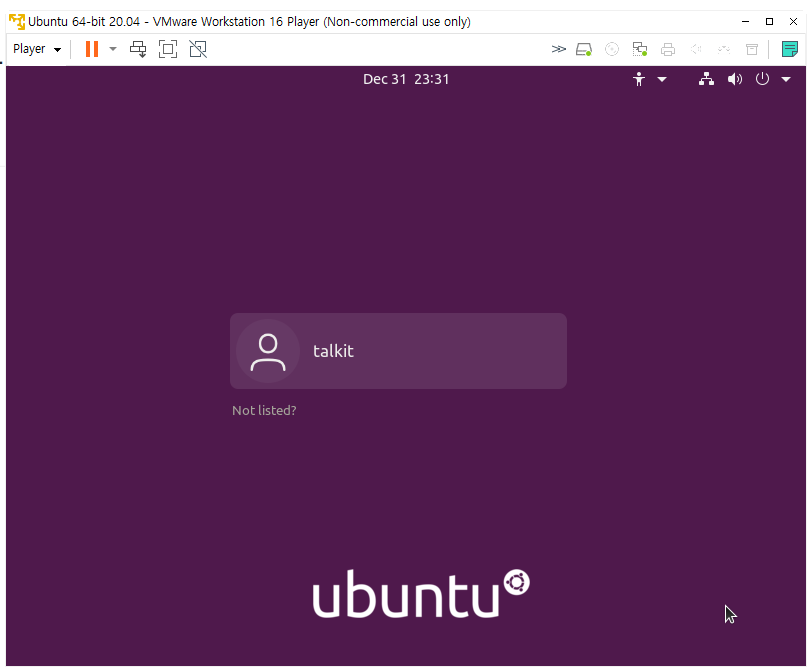The image size is (810, 672).
Task: Click the Ubuntu power icon
Action: click(762, 79)
